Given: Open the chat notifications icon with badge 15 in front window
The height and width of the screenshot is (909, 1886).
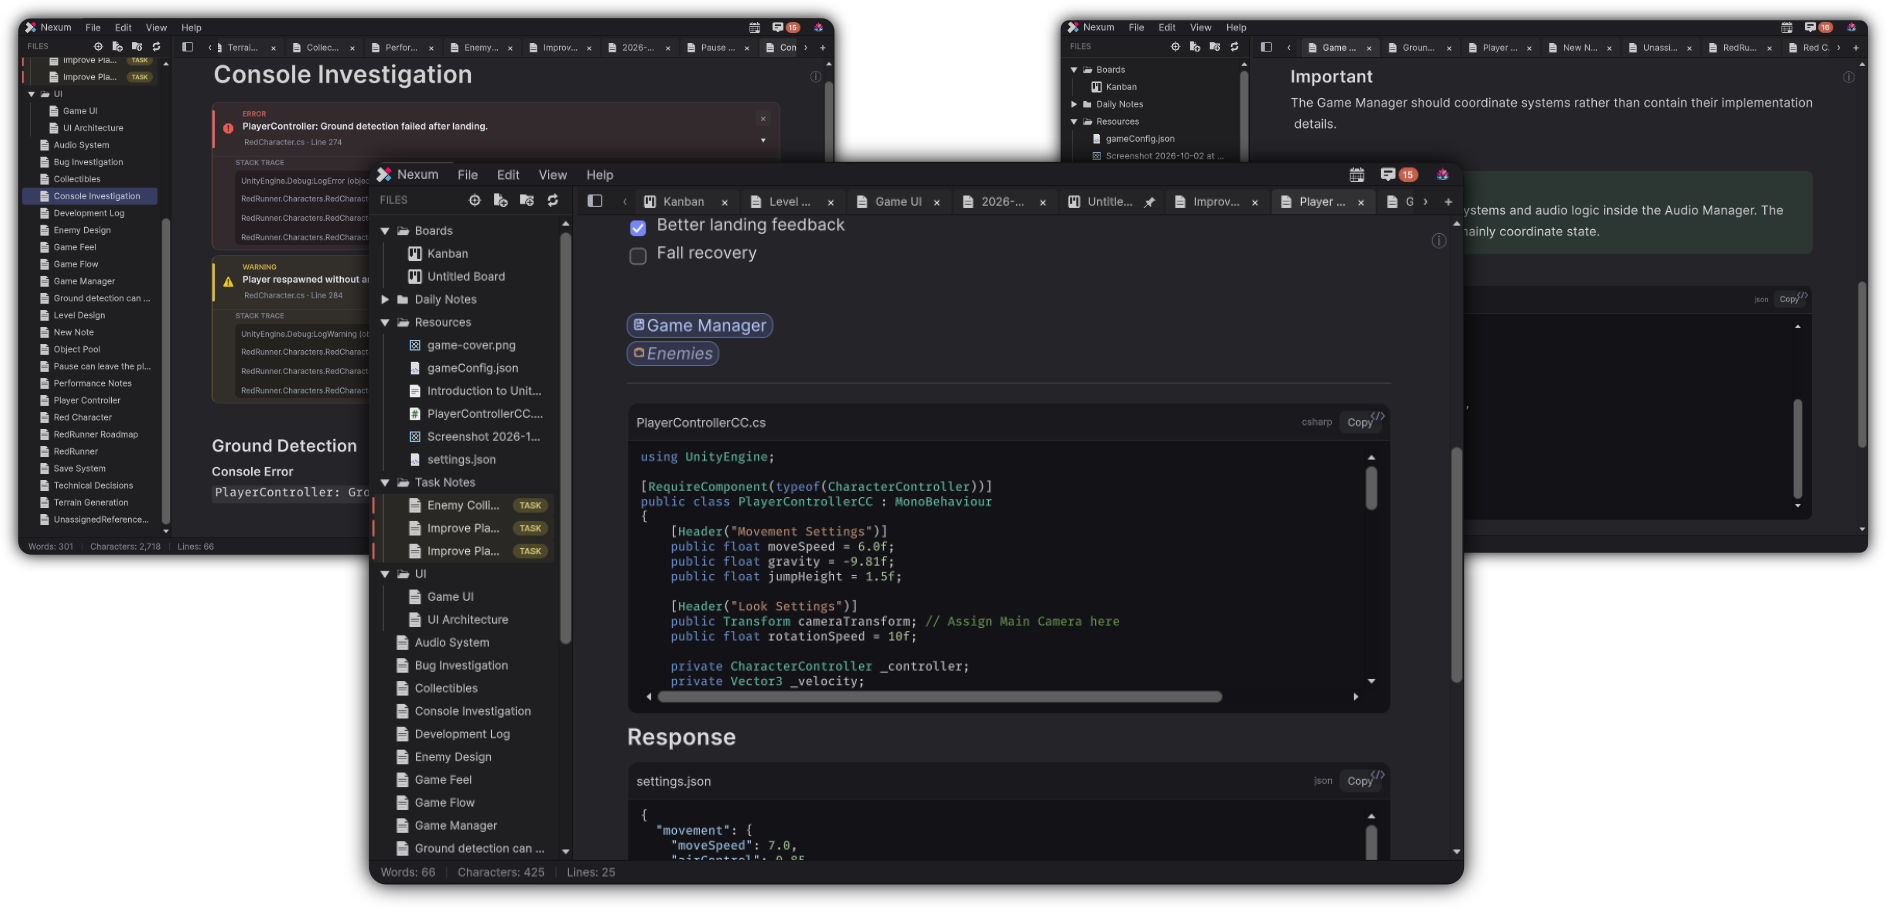Looking at the screenshot, I should [x=1398, y=175].
